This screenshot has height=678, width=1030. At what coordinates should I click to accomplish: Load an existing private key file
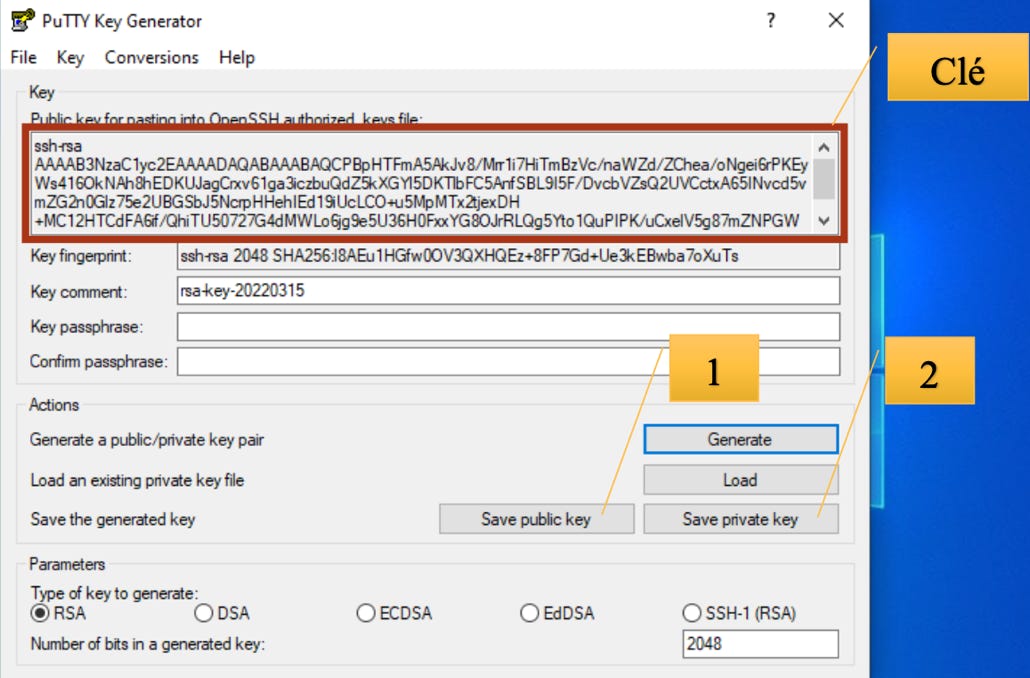(x=740, y=479)
